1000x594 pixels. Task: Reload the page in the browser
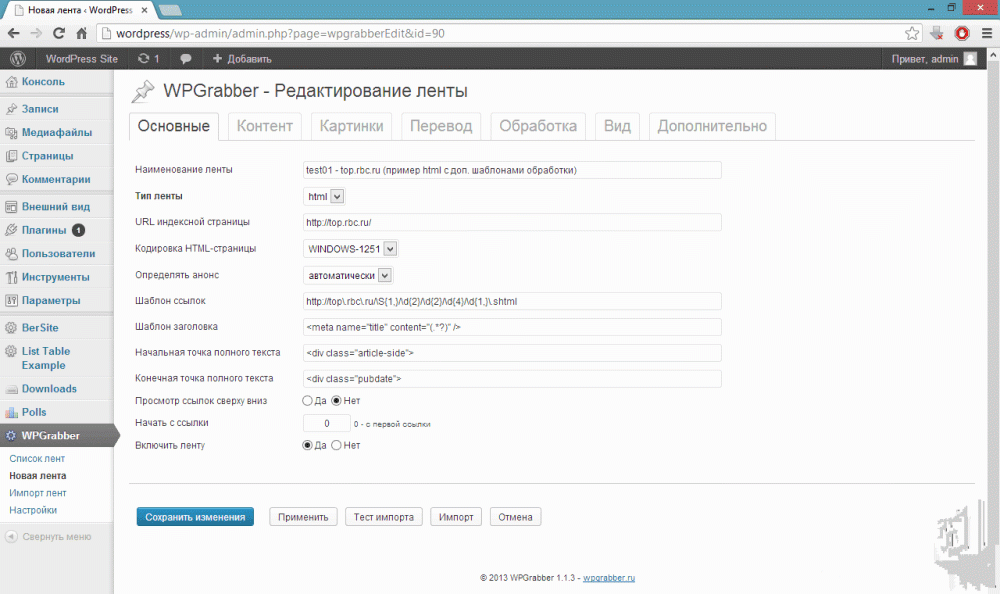point(58,33)
